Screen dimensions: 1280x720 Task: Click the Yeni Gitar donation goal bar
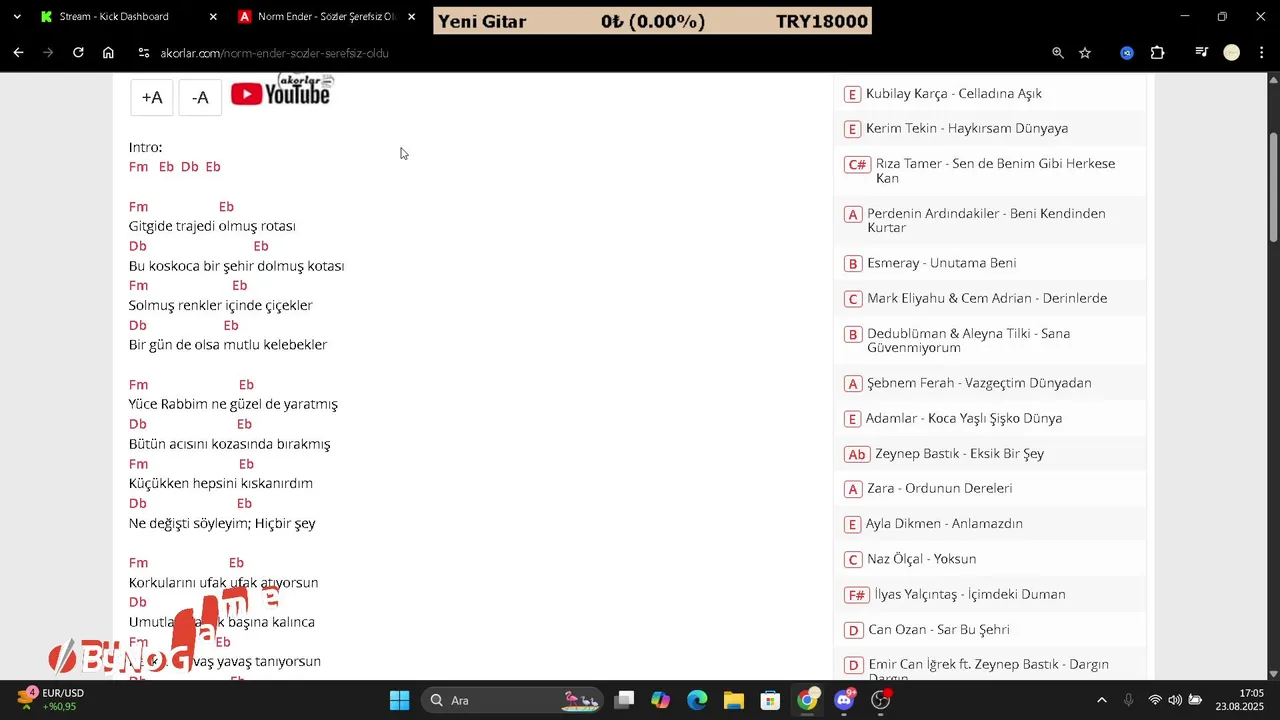pyautogui.click(x=652, y=21)
